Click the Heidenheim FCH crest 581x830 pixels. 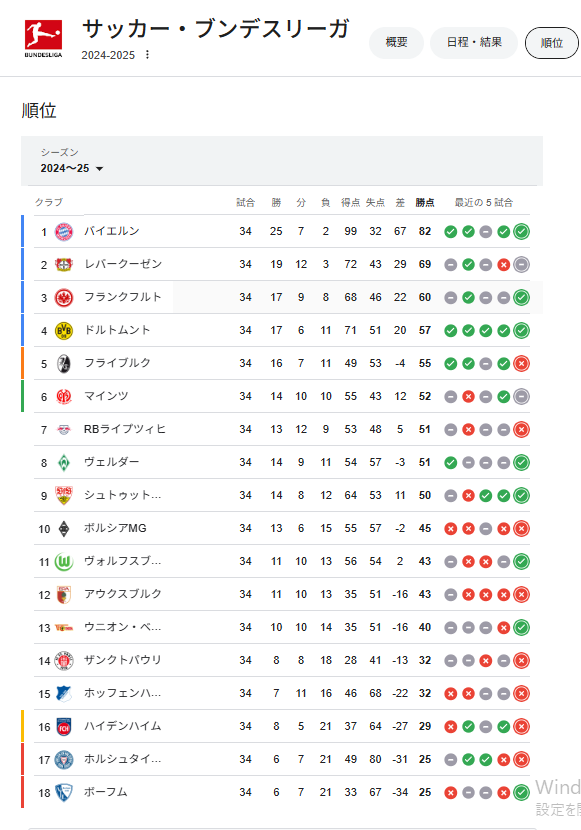click(64, 727)
